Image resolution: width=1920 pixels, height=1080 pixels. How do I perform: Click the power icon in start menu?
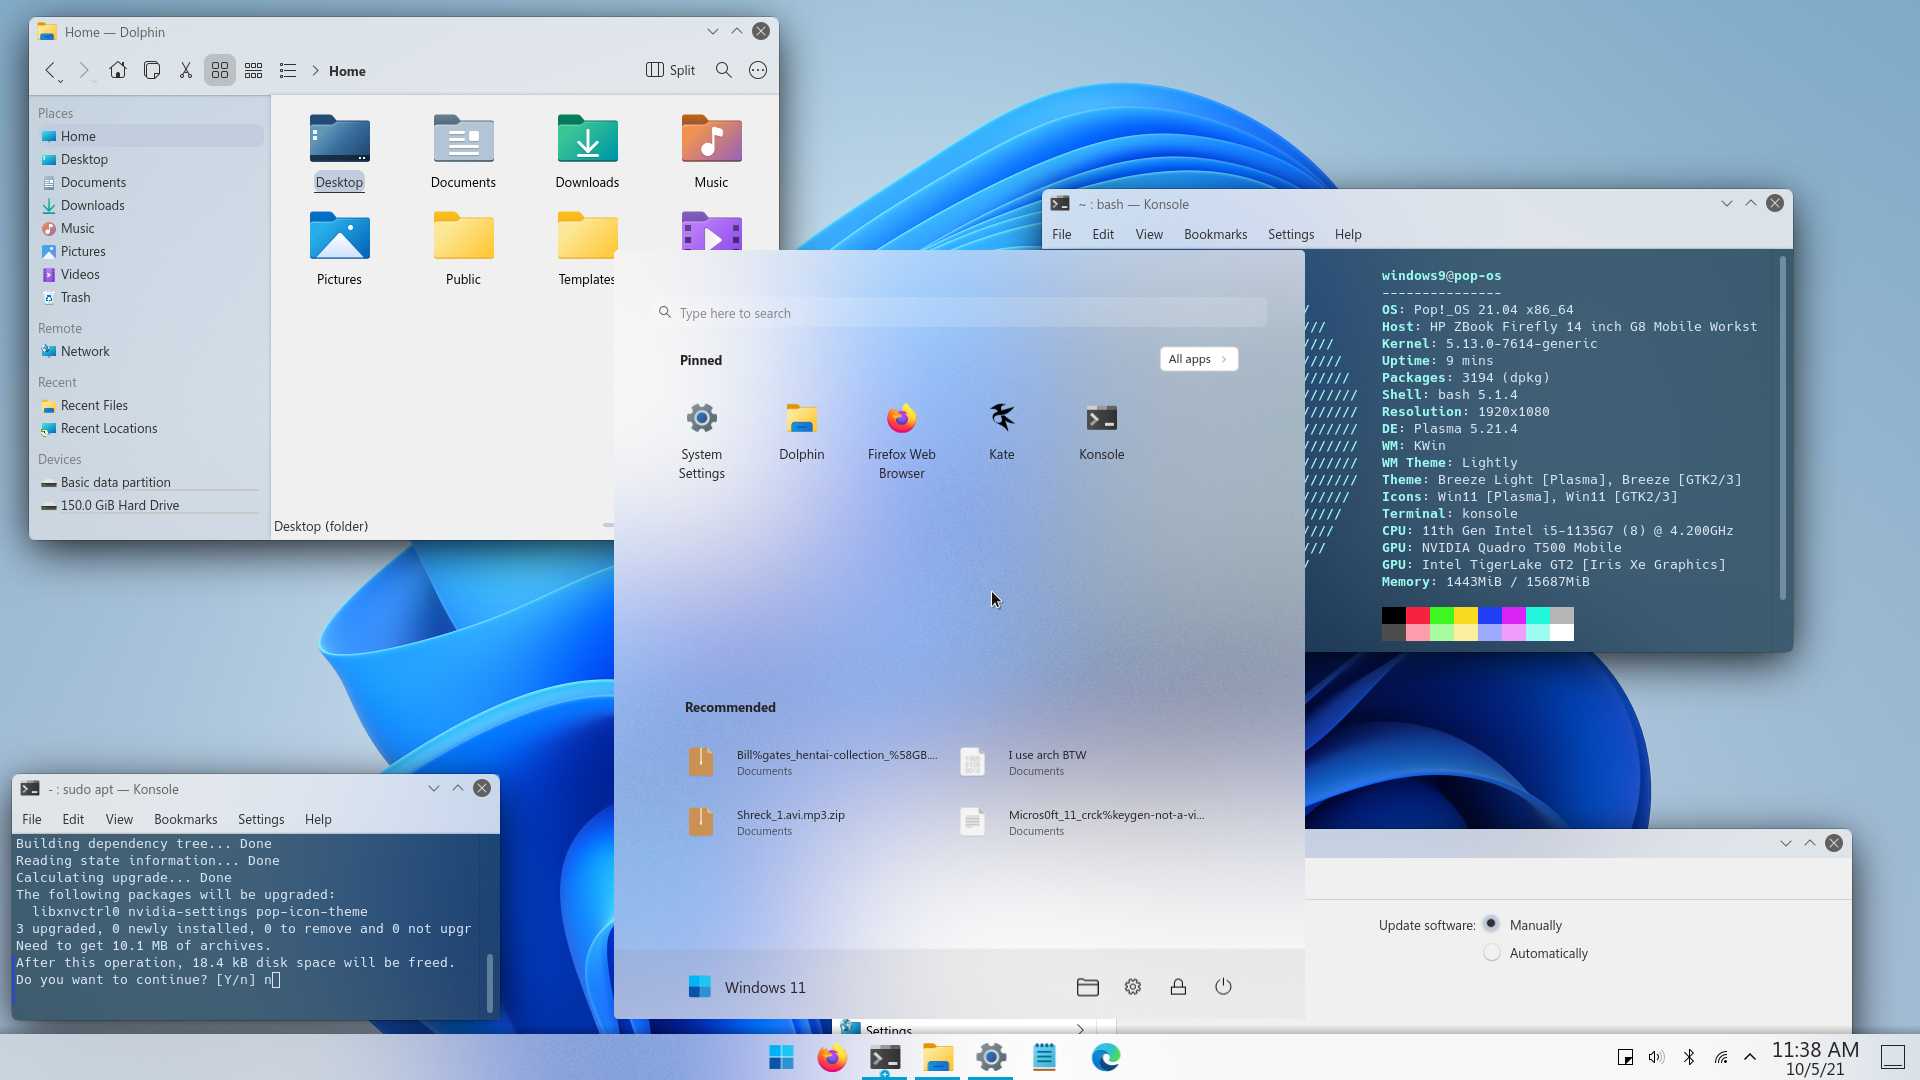coord(1223,987)
